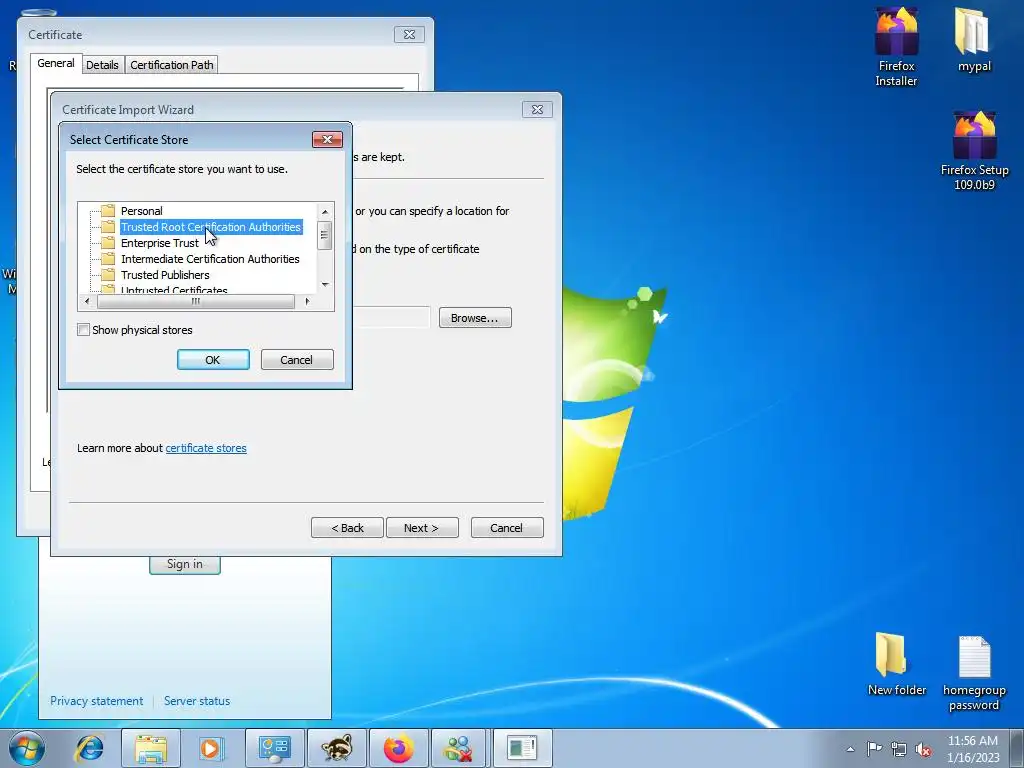Show hidden tray icons arrow
The width and height of the screenshot is (1024, 768).
tap(850, 749)
